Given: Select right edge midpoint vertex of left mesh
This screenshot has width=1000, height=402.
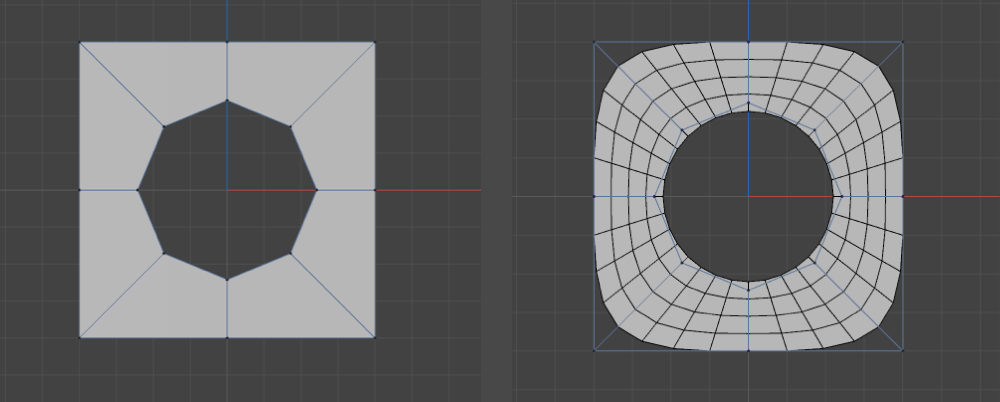Looking at the screenshot, I should click(x=374, y=190).
